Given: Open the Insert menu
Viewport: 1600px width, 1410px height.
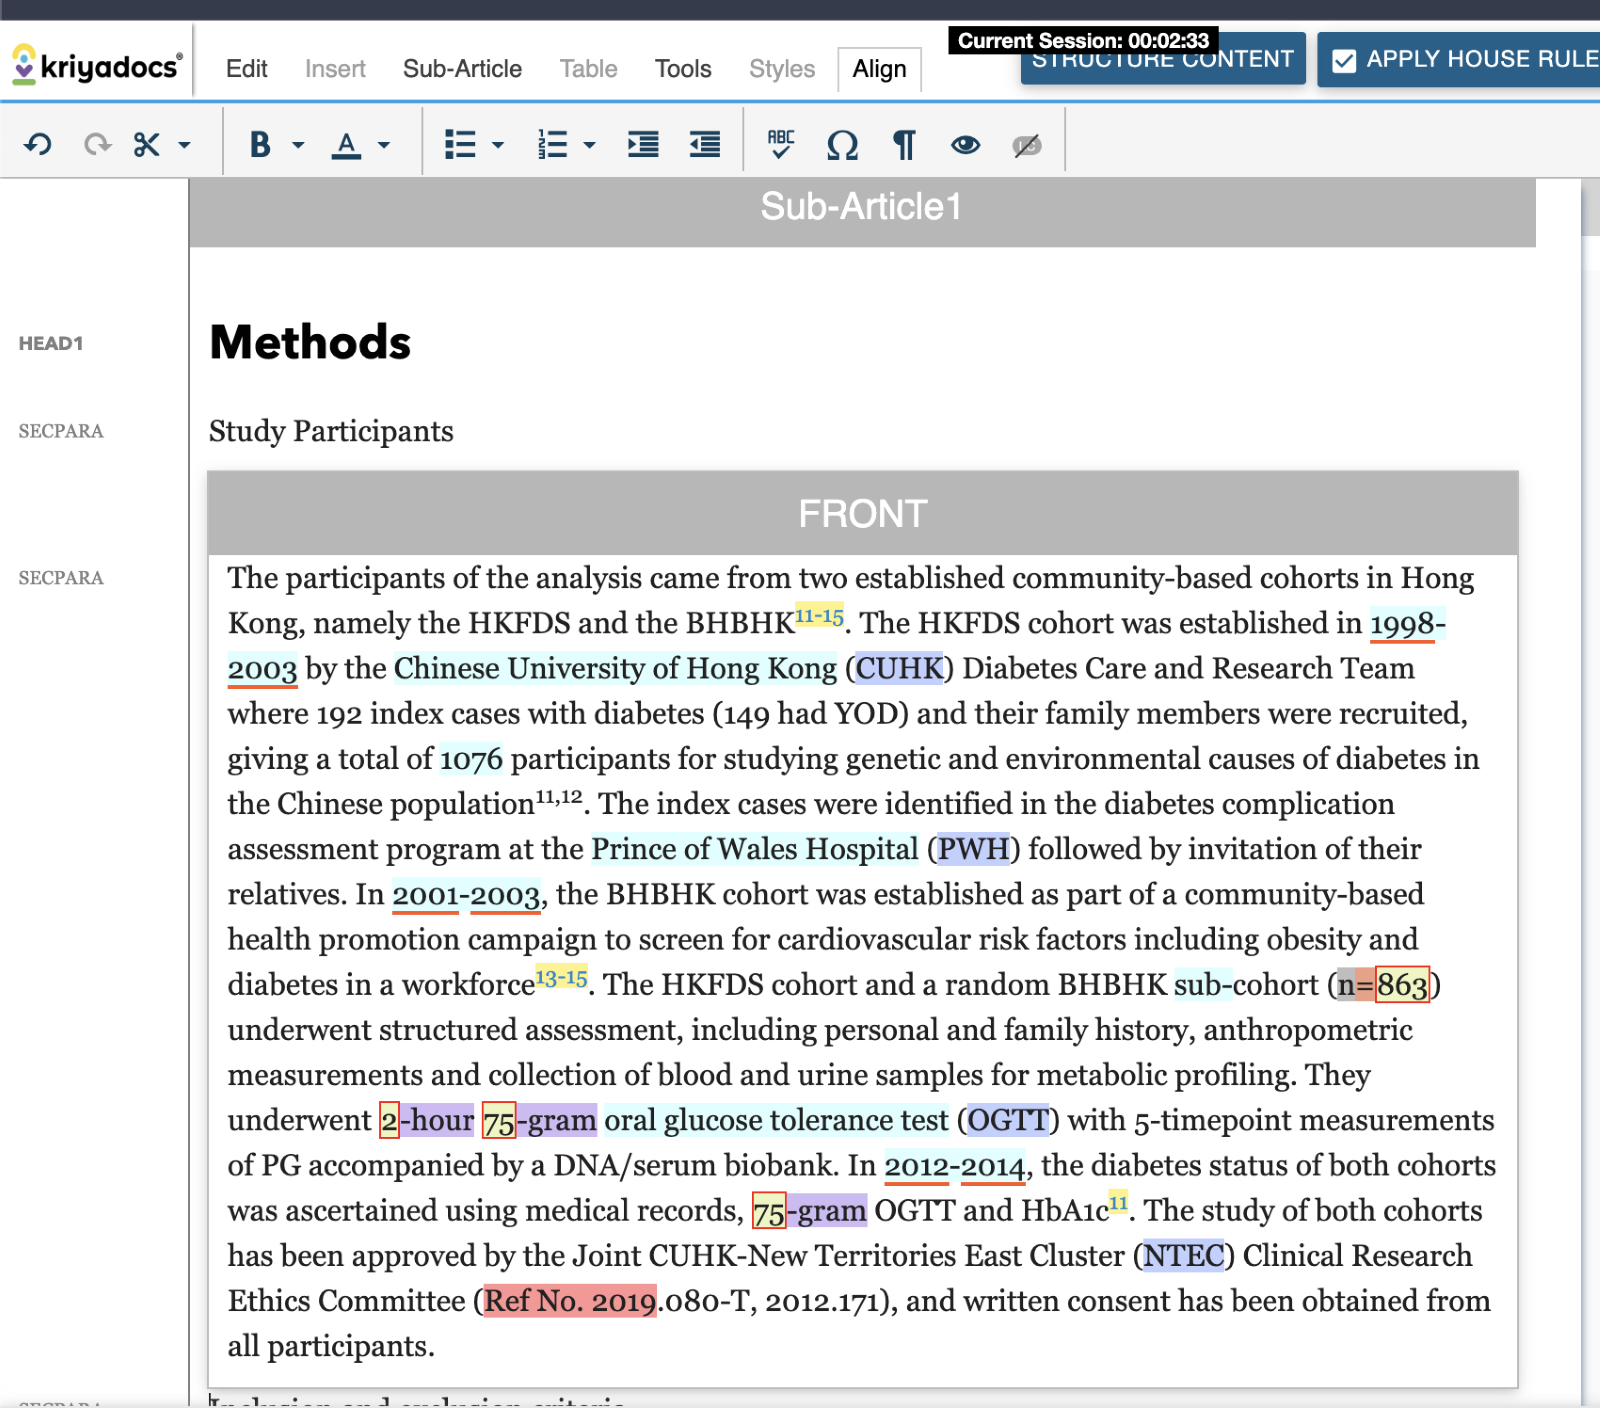Looking at the screenshot, I should coord(335,69).
